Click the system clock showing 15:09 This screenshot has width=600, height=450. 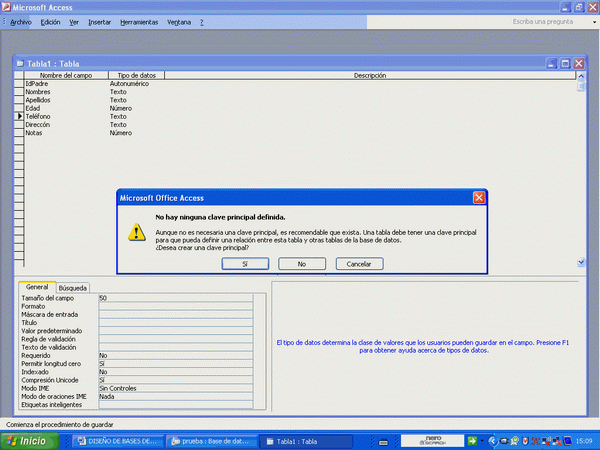pyautogui.click(x=584, y=441)
